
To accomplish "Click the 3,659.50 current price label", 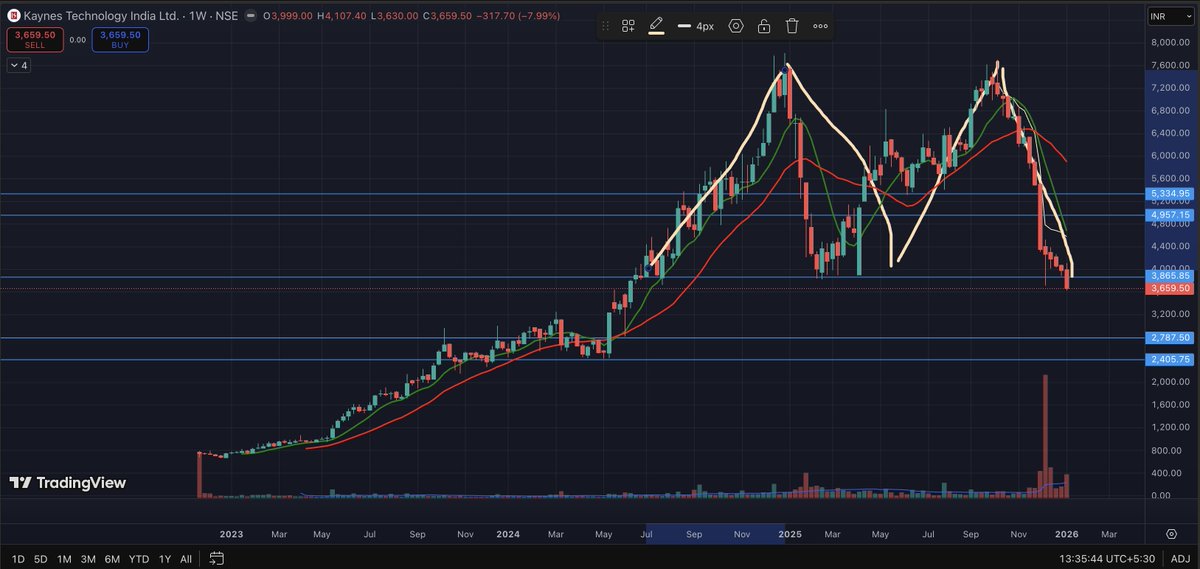I will tap(1168, 289).
